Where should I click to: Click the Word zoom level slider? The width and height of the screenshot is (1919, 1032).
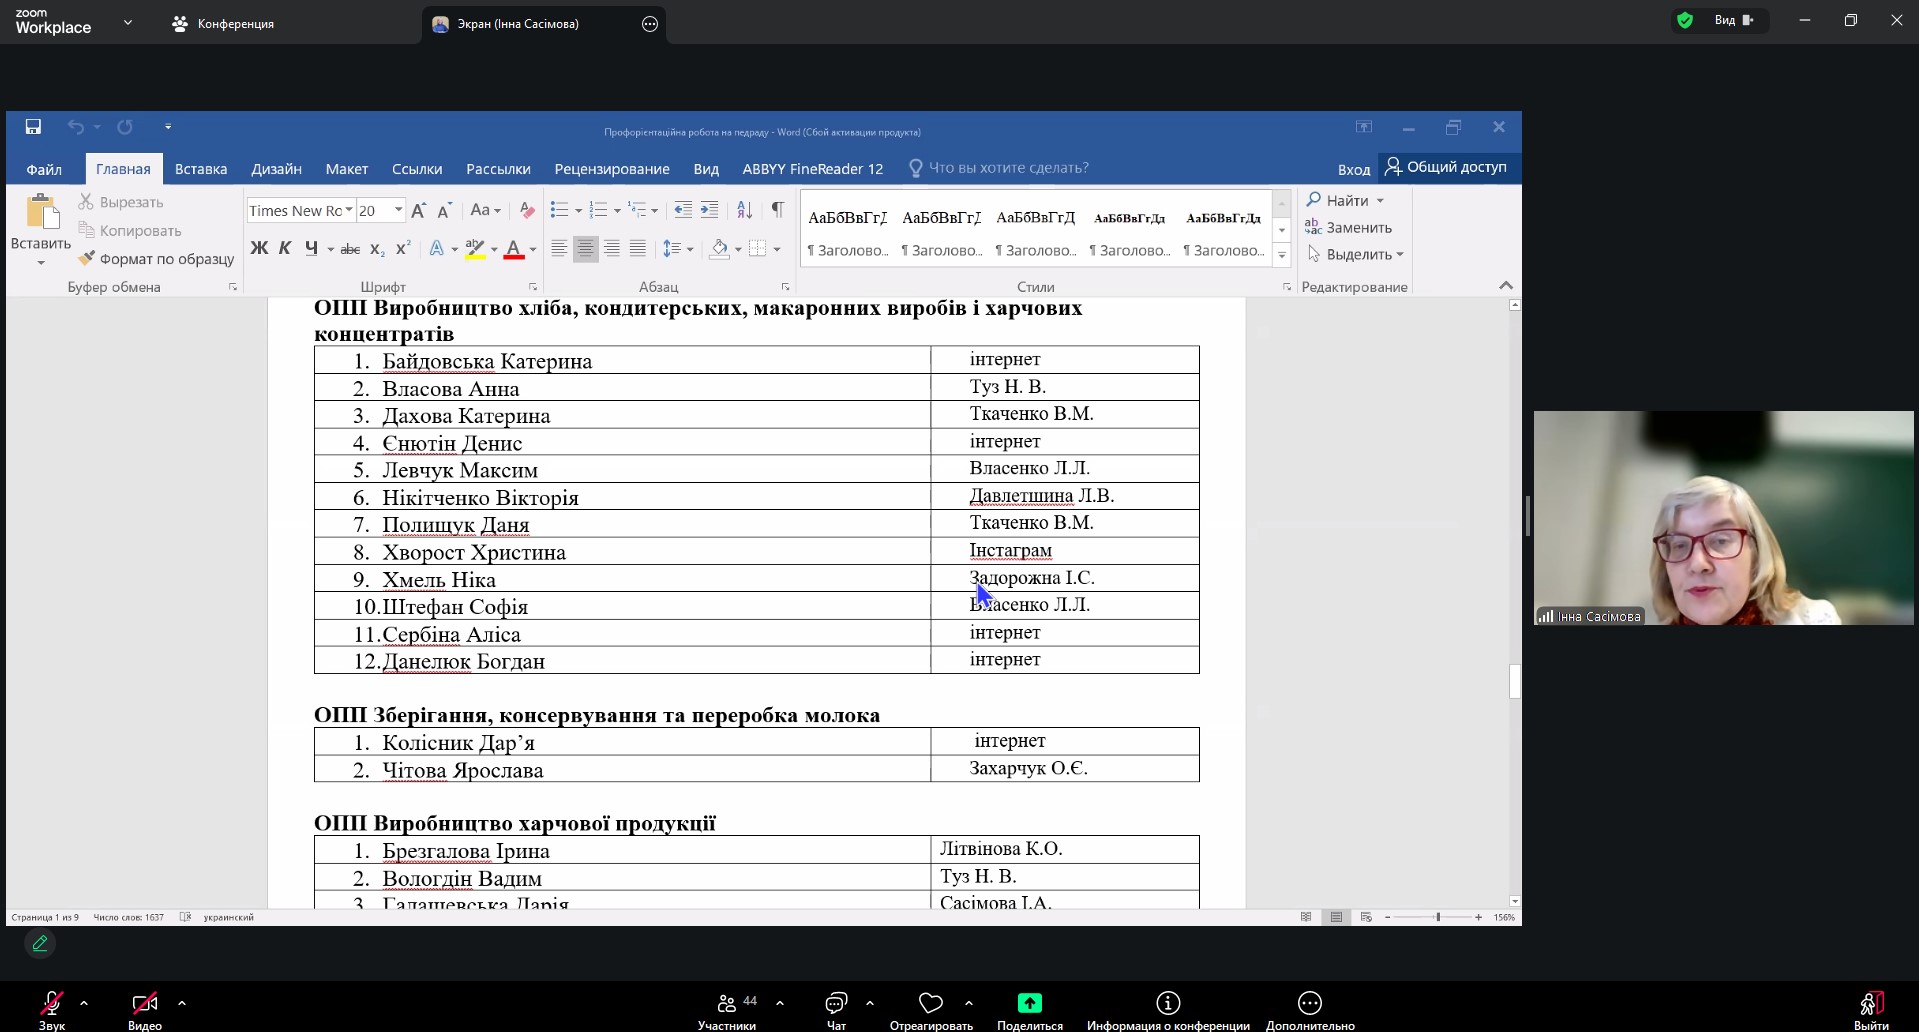pyautogui.click(x=1438, y=917)
